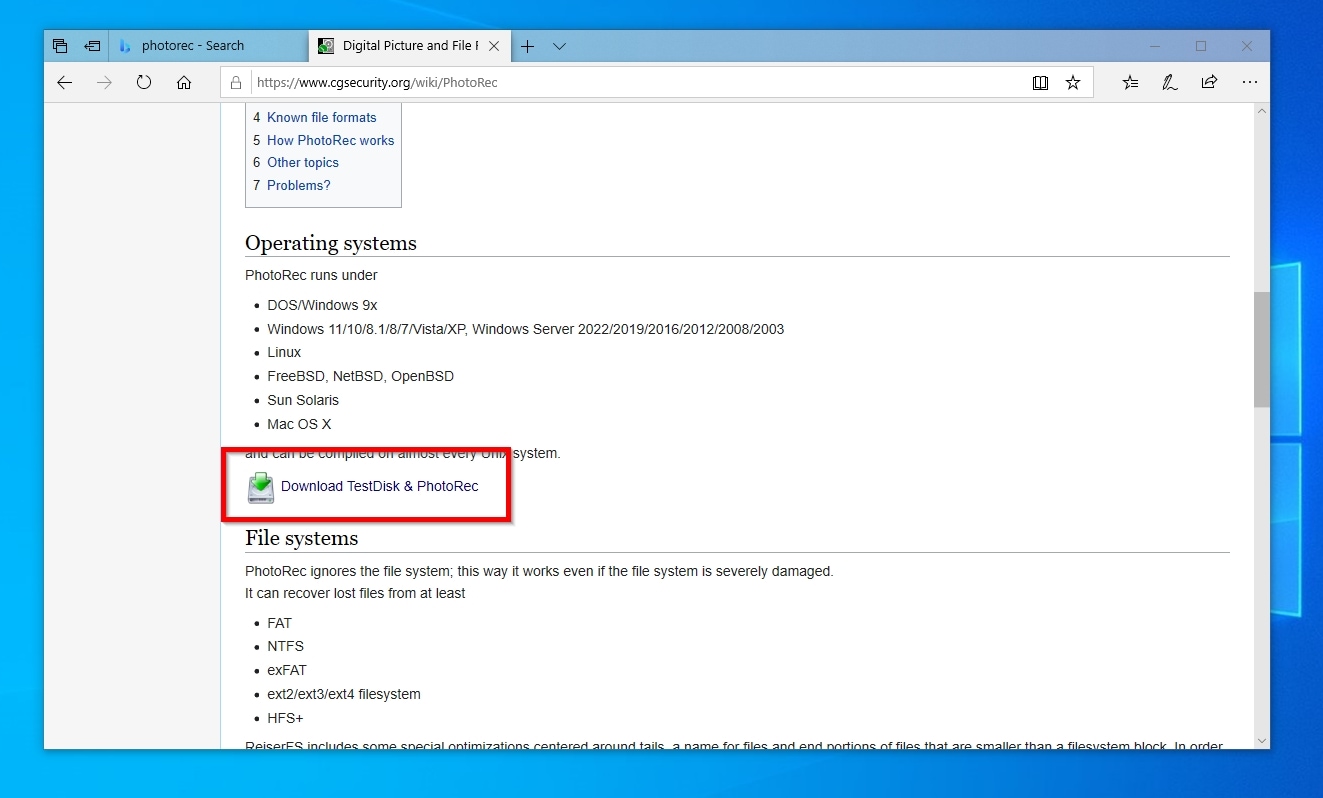
Task: Click the page vertical scrollbar thumb
Action: click(1262, 350)
